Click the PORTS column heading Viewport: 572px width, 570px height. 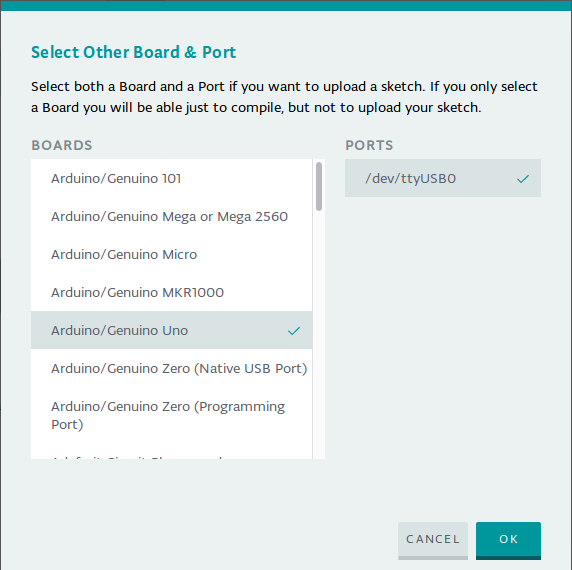(x=369, y=145)
